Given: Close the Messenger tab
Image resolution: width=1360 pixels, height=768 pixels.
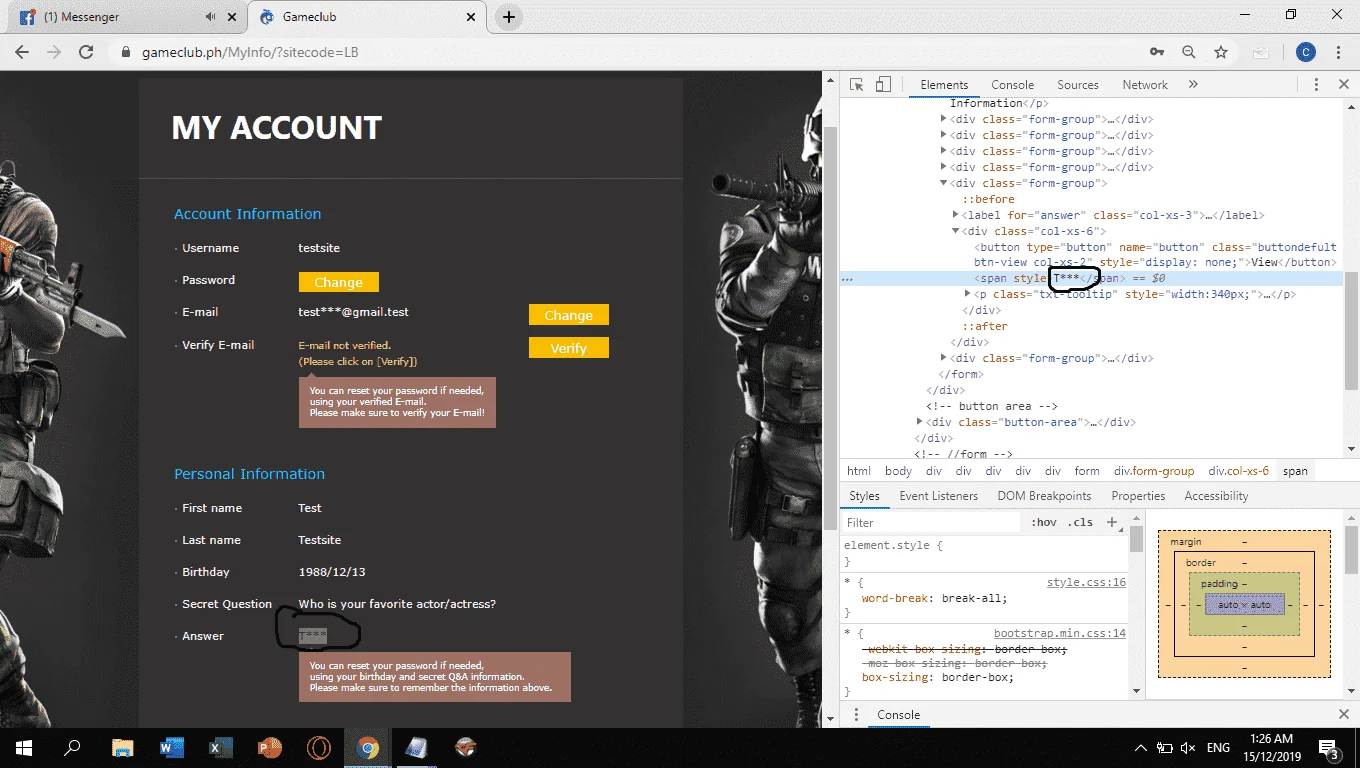Looking at the screenshot, I should coord(233,17).
